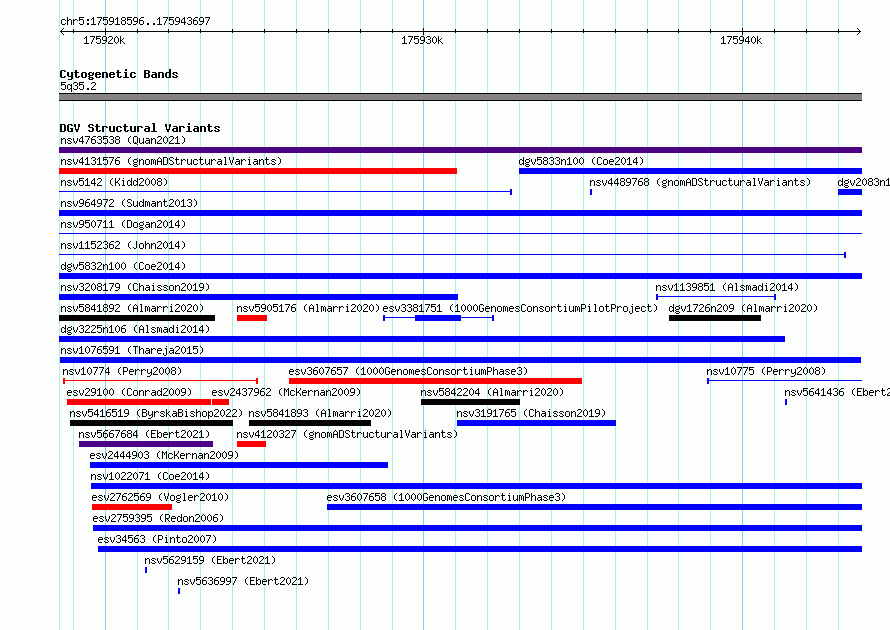Click the left arrow of the ruler

(63, 32)
